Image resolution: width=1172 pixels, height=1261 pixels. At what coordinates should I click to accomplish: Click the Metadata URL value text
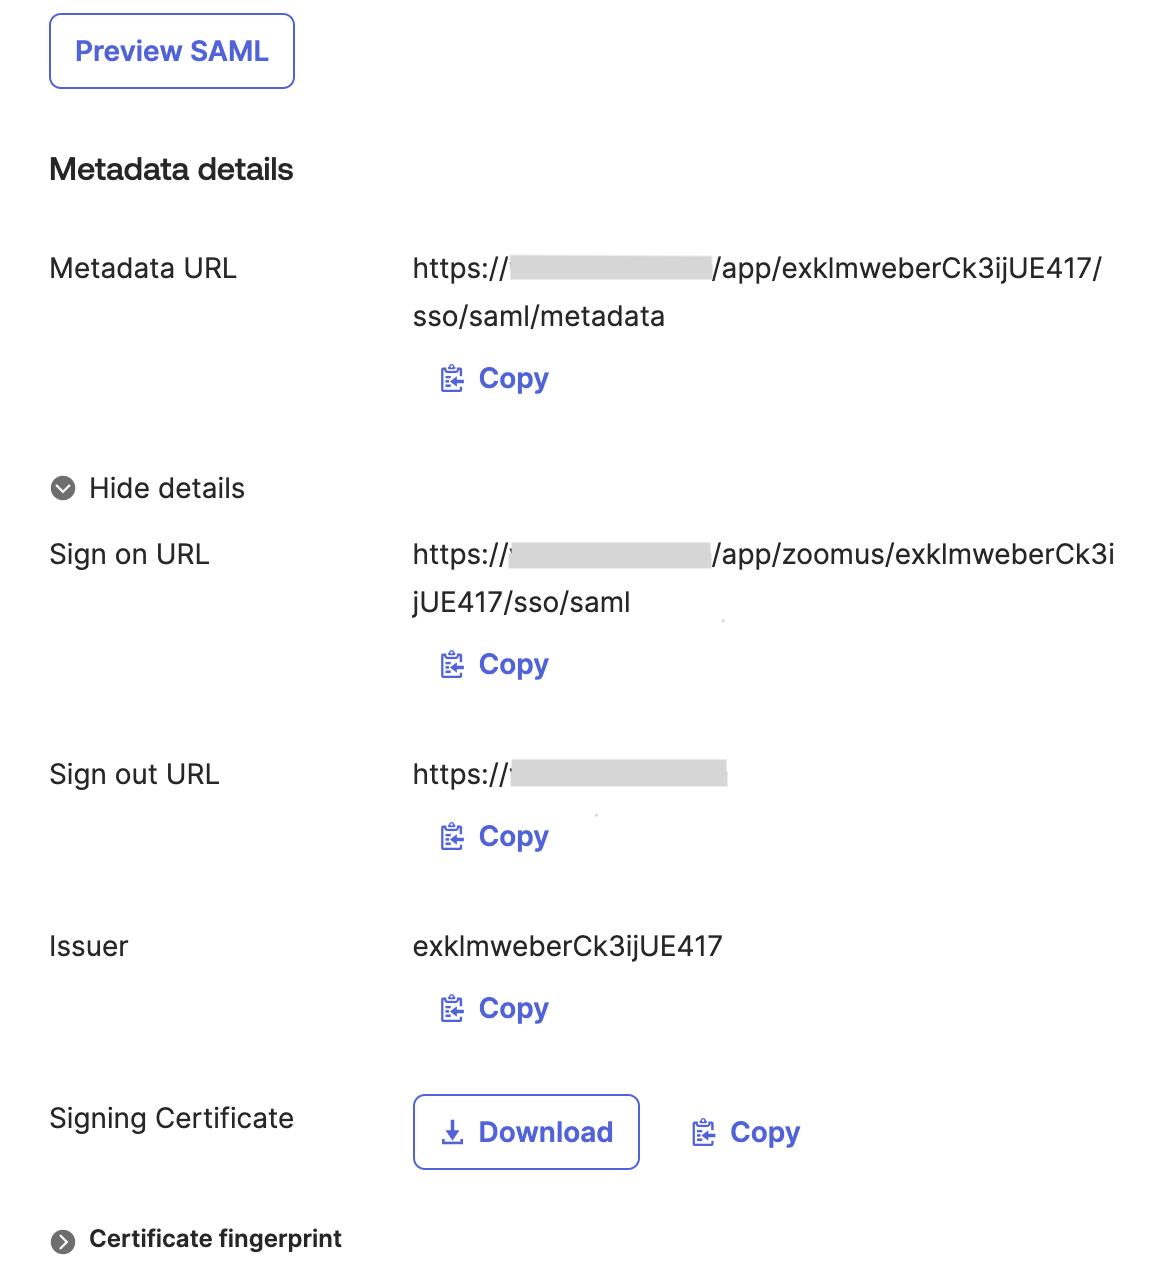756,292
